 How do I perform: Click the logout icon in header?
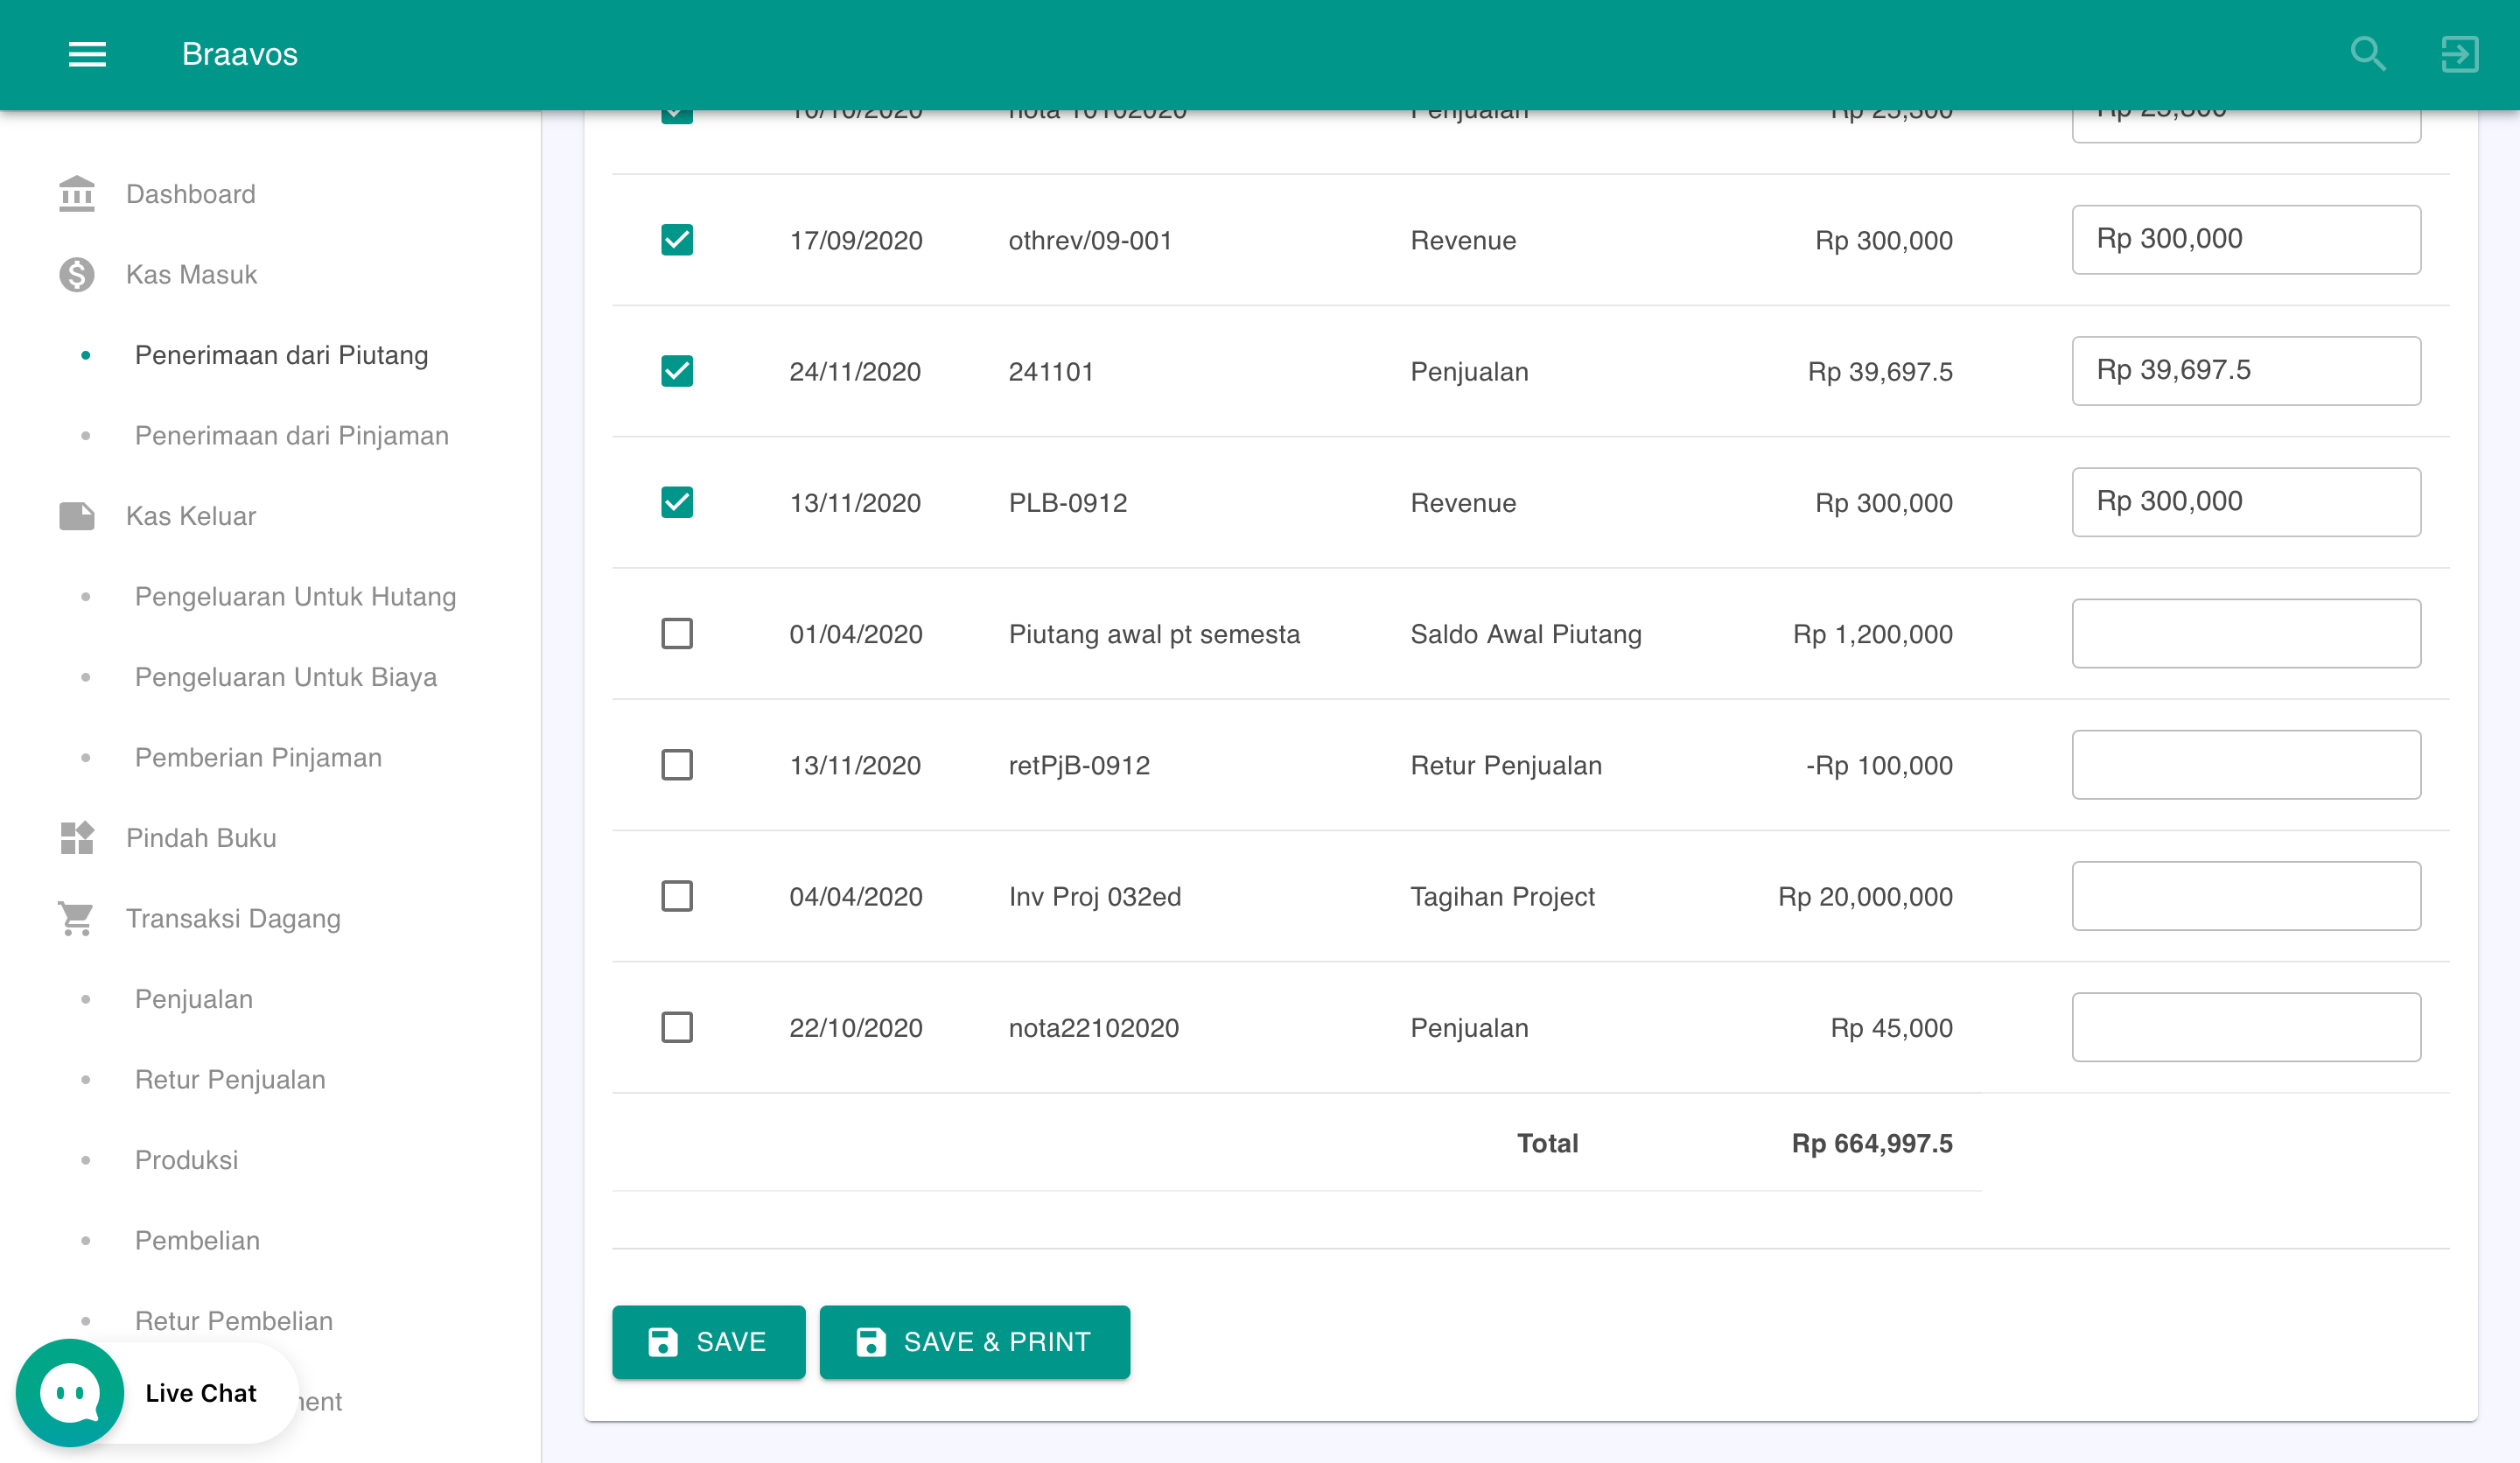tap(2459, 54)
